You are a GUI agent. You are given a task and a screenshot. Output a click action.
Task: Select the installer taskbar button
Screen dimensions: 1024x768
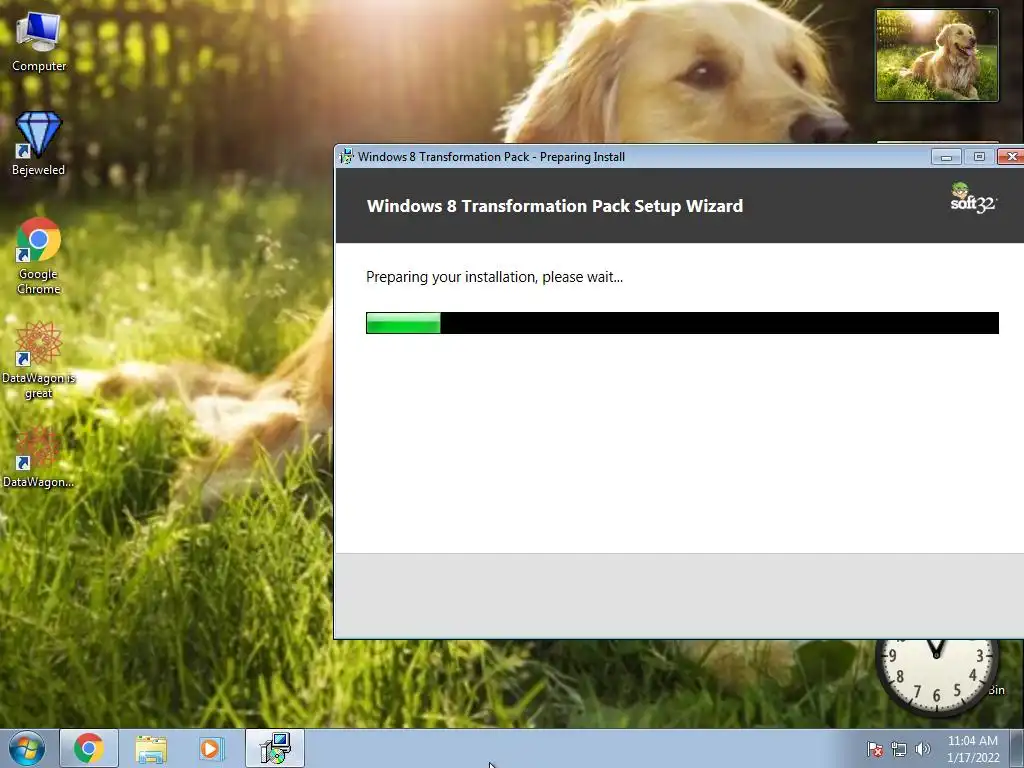click(275, 748)
